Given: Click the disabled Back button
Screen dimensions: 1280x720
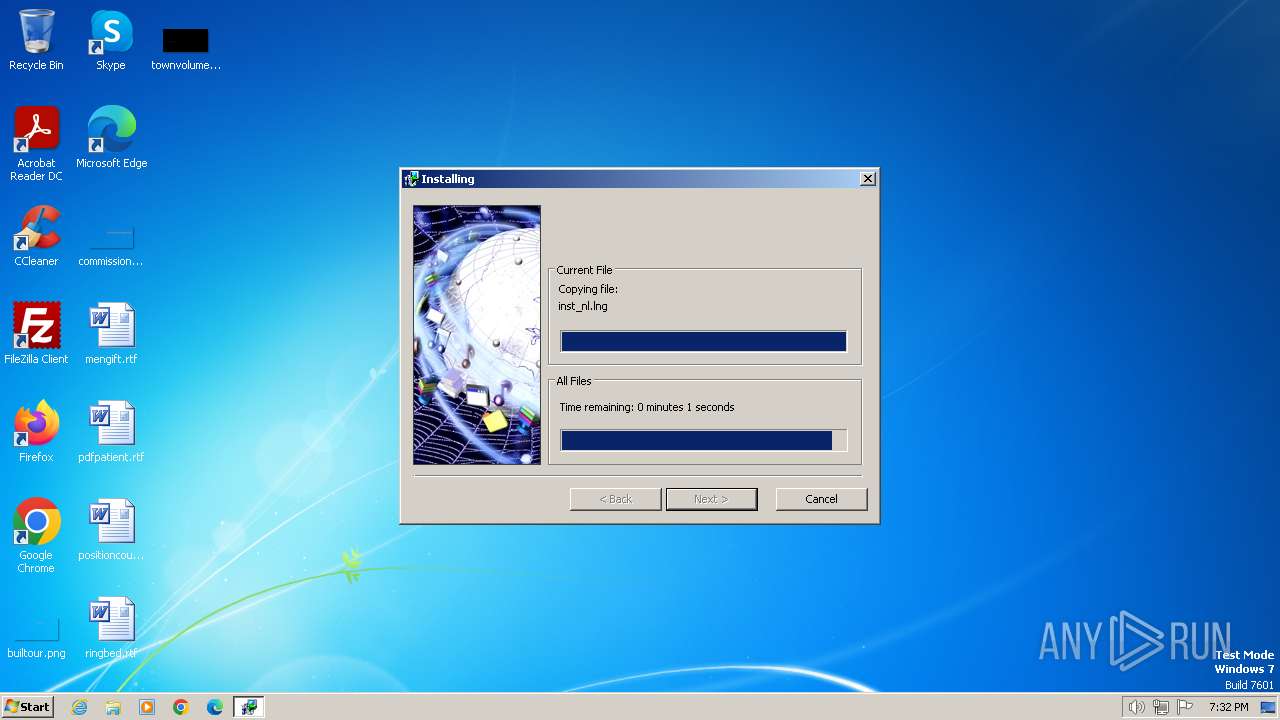Looking at the screenshot, I should coord(615,499).
